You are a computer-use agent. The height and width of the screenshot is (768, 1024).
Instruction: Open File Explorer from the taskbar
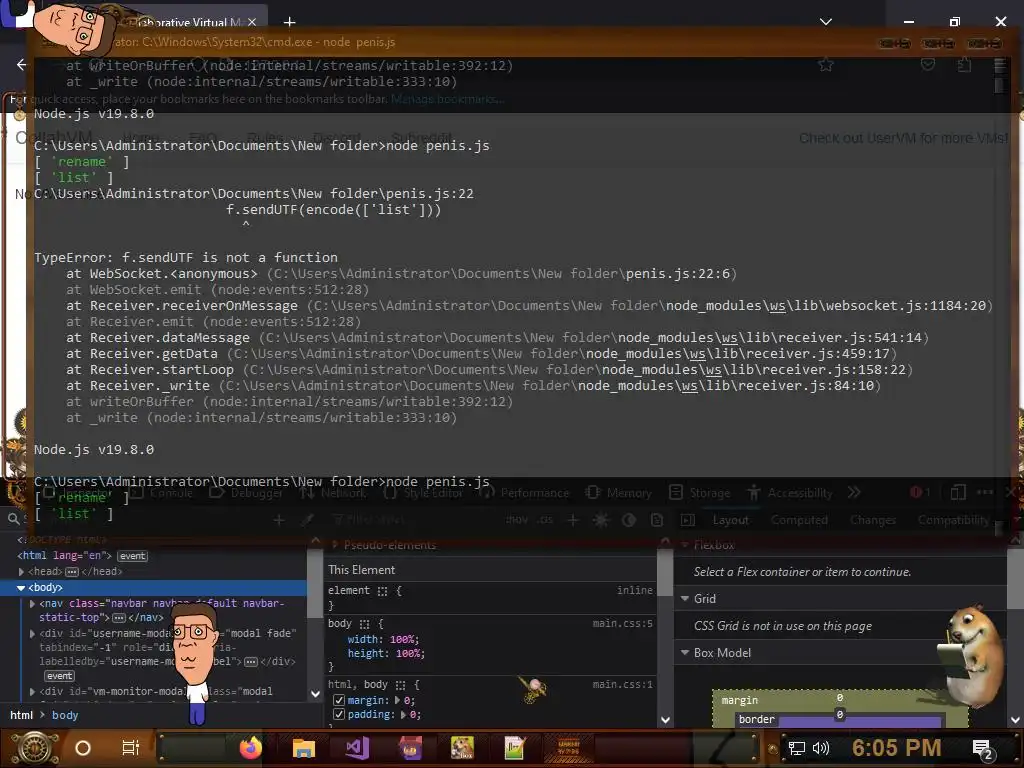tap(304, 748)
